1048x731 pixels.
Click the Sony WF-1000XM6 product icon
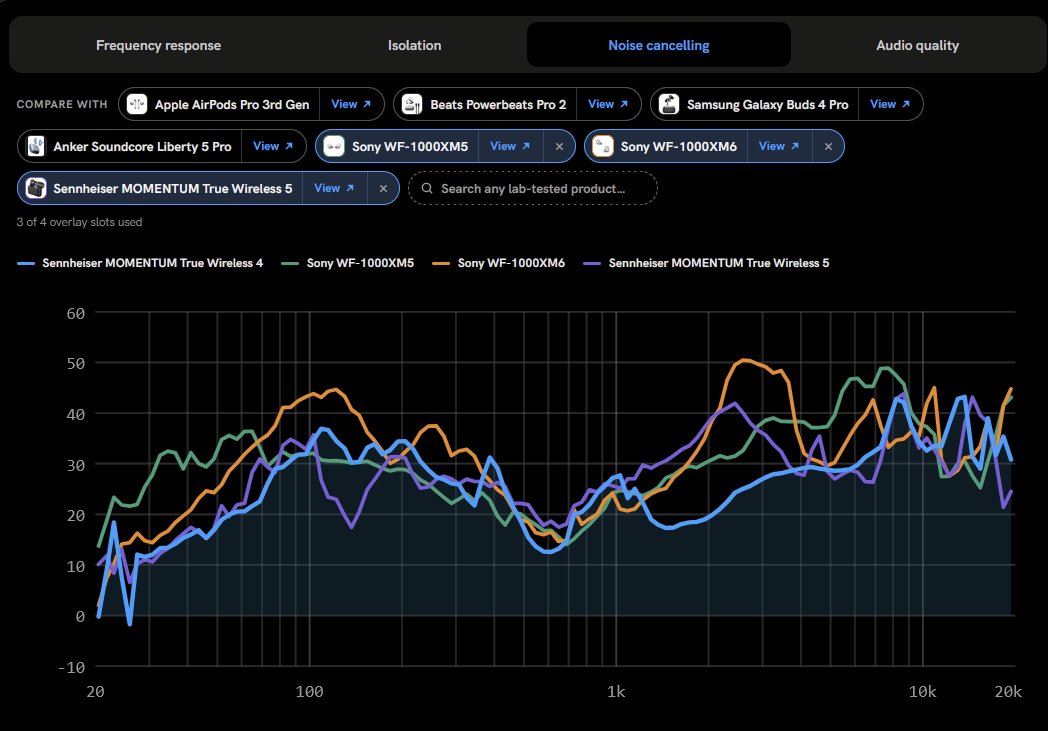point(603,146)
